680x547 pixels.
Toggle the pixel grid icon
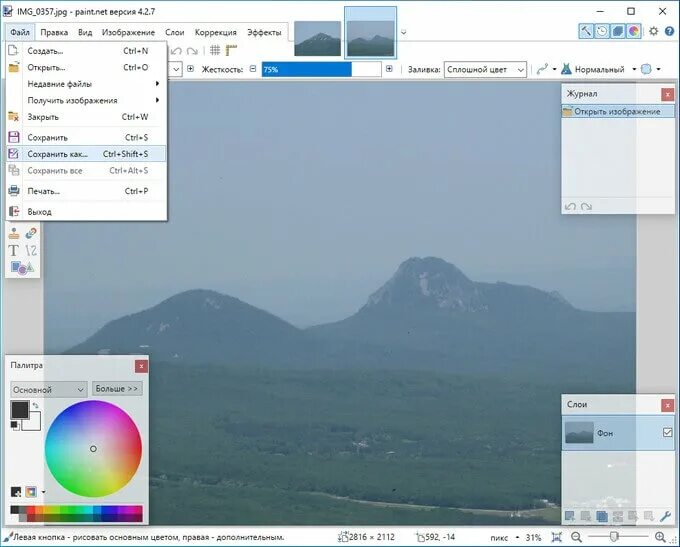tap(215, 50)
